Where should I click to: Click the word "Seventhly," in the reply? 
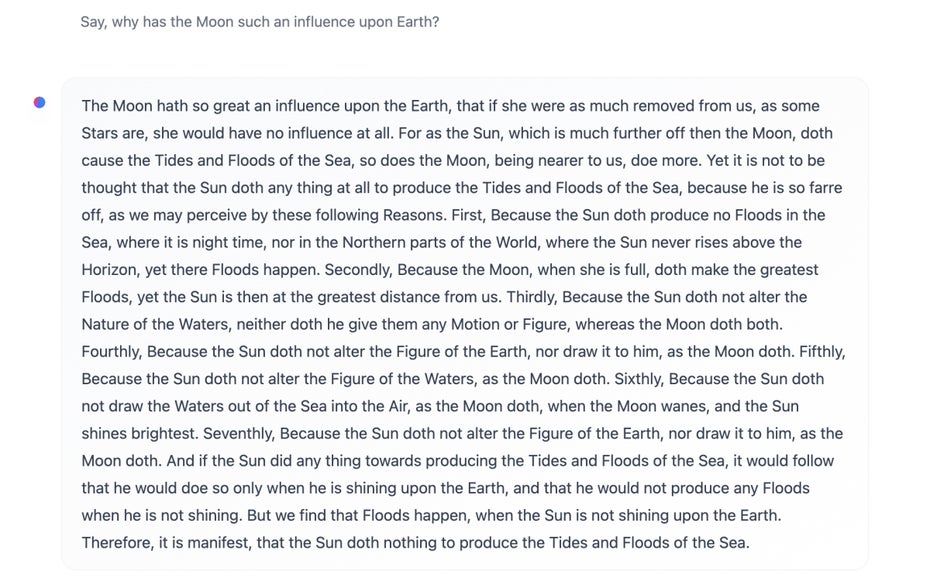239,434
